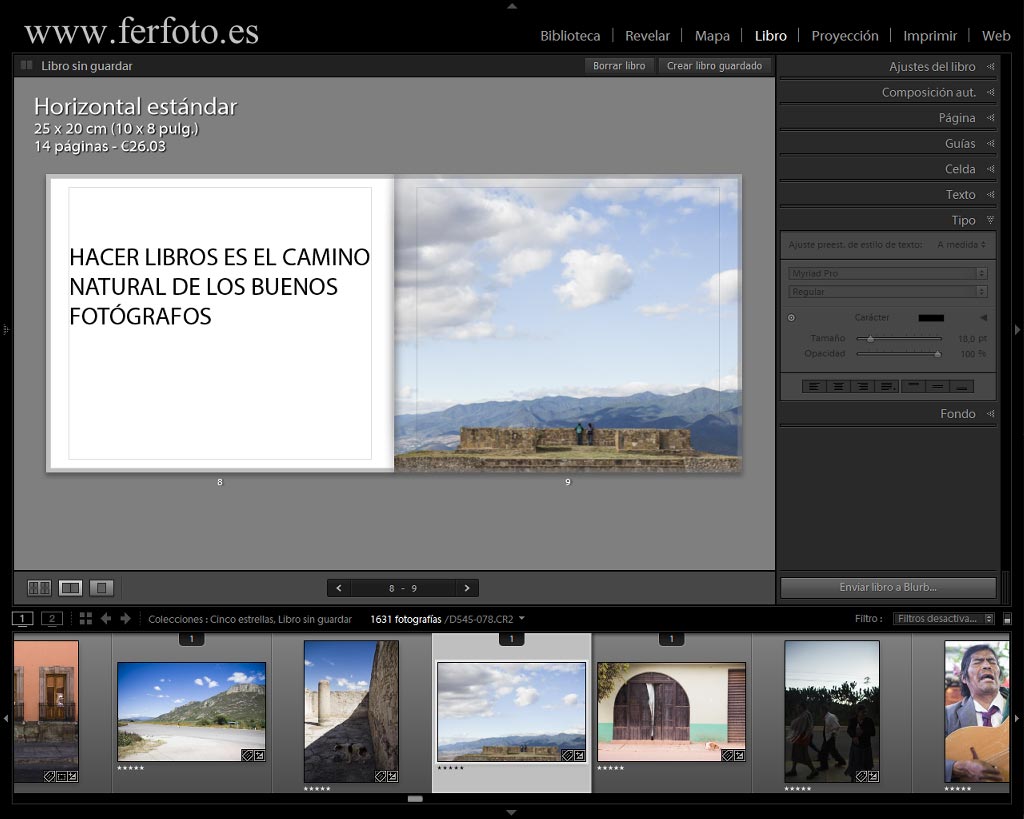Select stone wall and tower thumbnail

351,711
